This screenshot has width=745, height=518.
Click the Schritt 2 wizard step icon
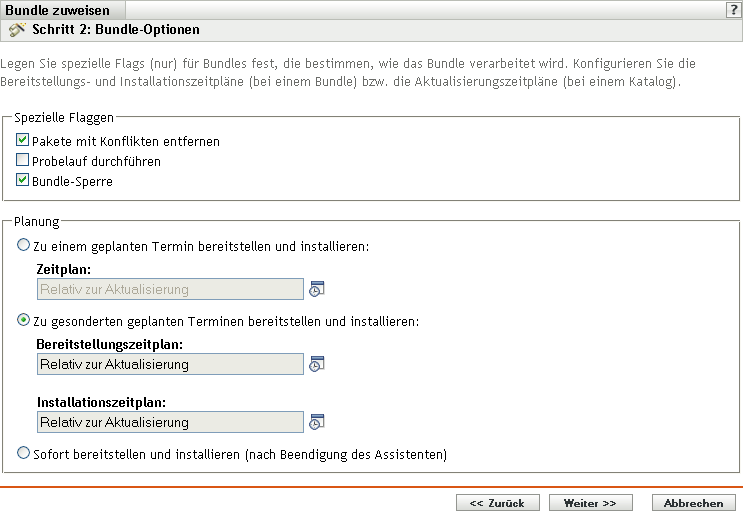[x=15, y=30]
